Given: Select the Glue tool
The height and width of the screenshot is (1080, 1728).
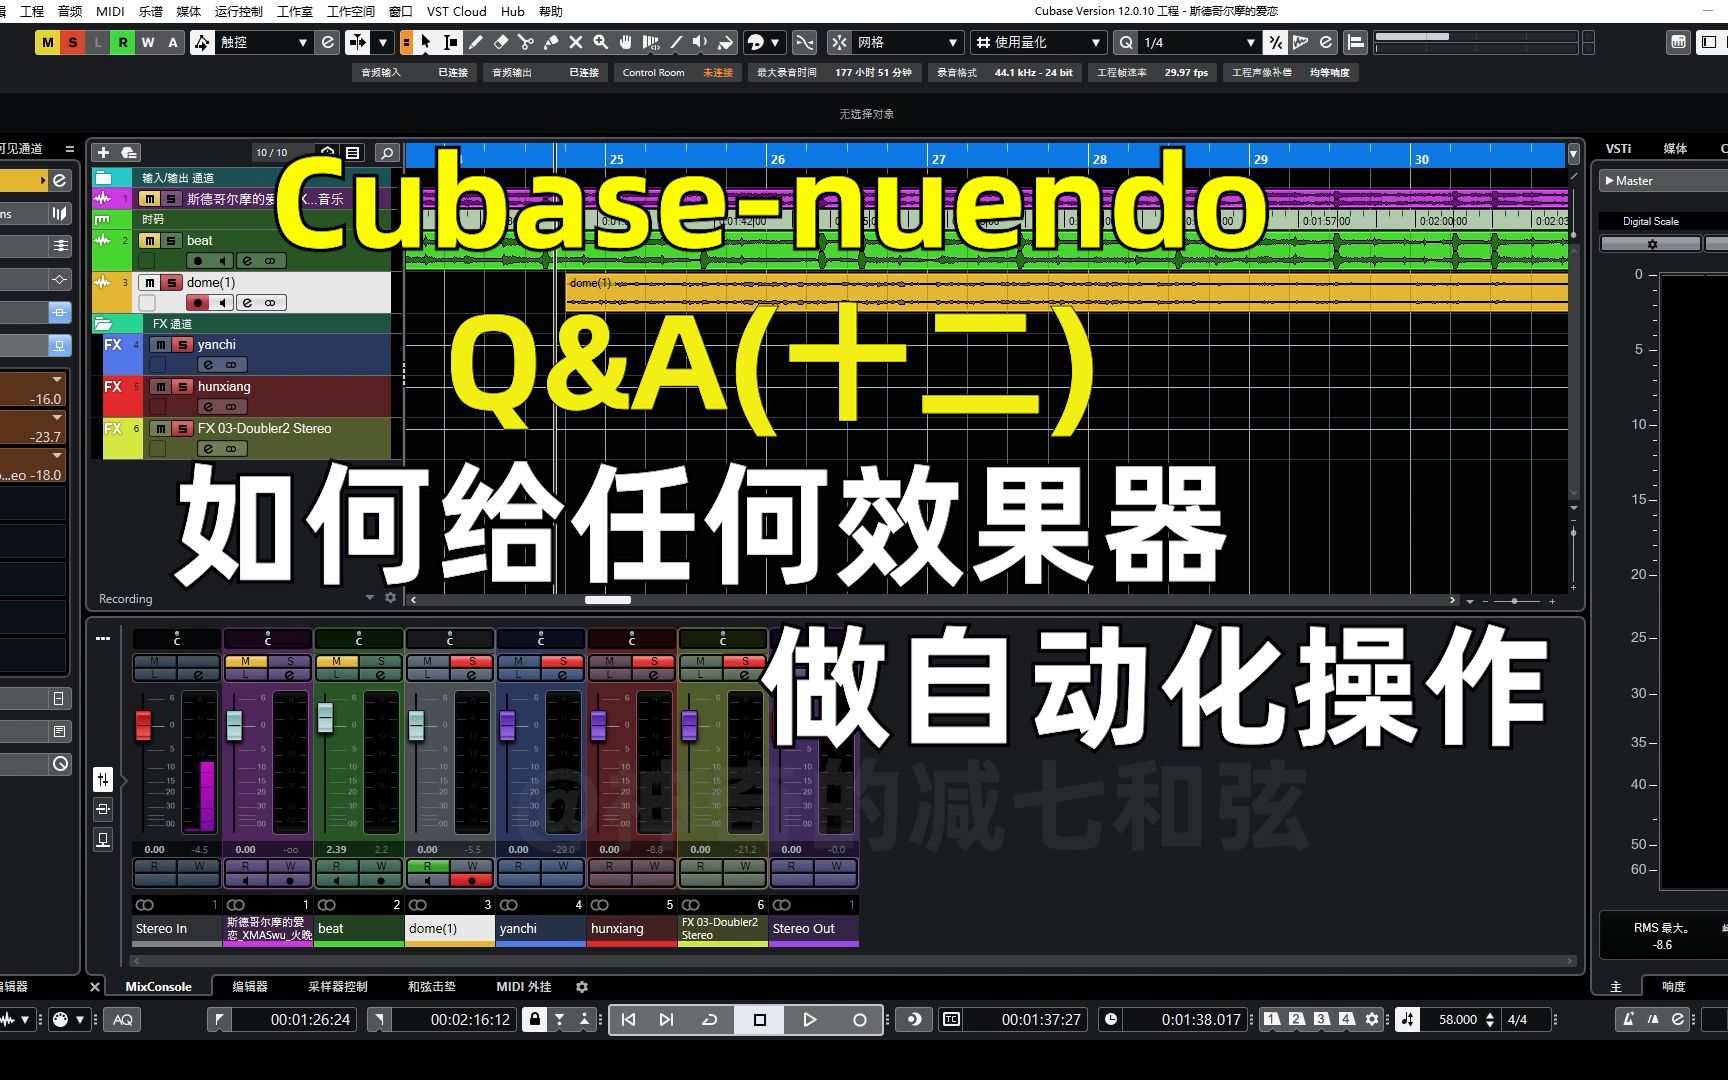Looking at the screenshot, I should pos(551,42).
